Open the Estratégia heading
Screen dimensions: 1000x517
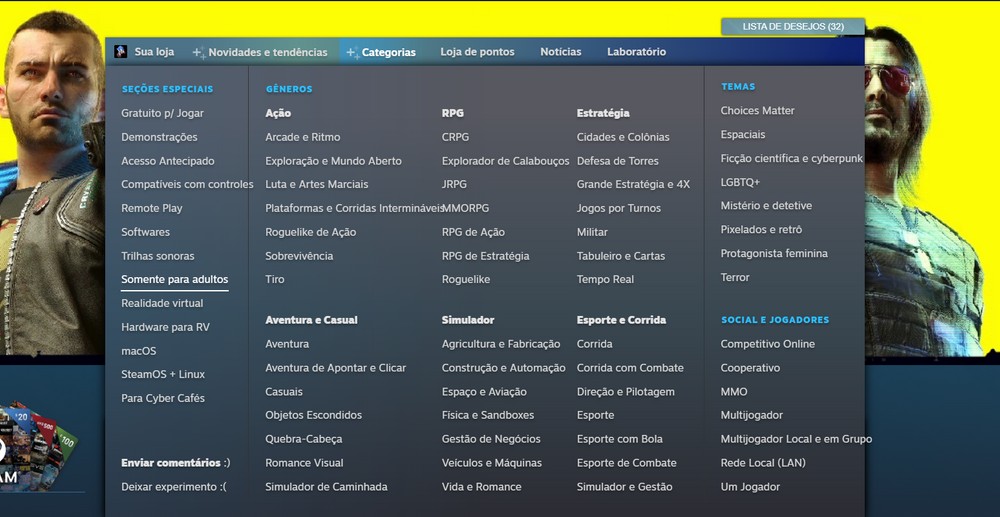click(x=603, y=113)
